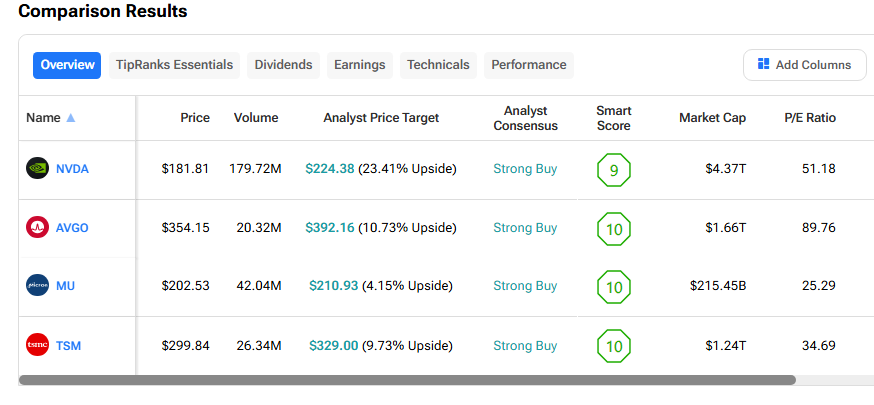
Task: Click MU Smart Score 10 badge
Action: 613,287
